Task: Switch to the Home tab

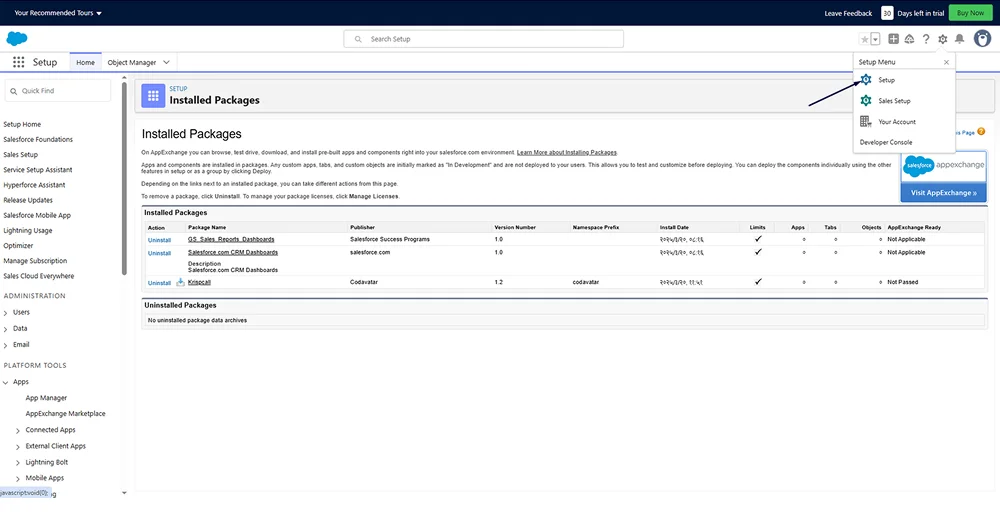Action: (85, 62)
